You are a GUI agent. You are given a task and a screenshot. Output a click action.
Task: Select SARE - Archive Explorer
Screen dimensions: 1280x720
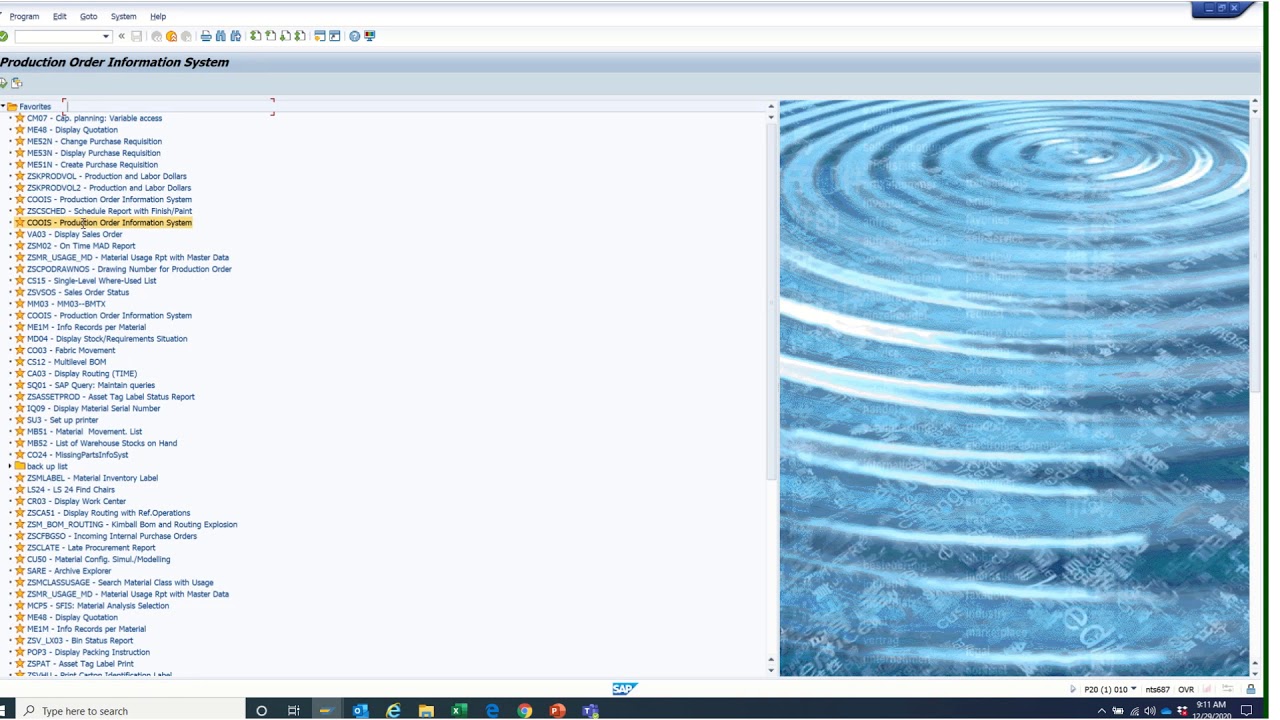[x=69, y=570]
